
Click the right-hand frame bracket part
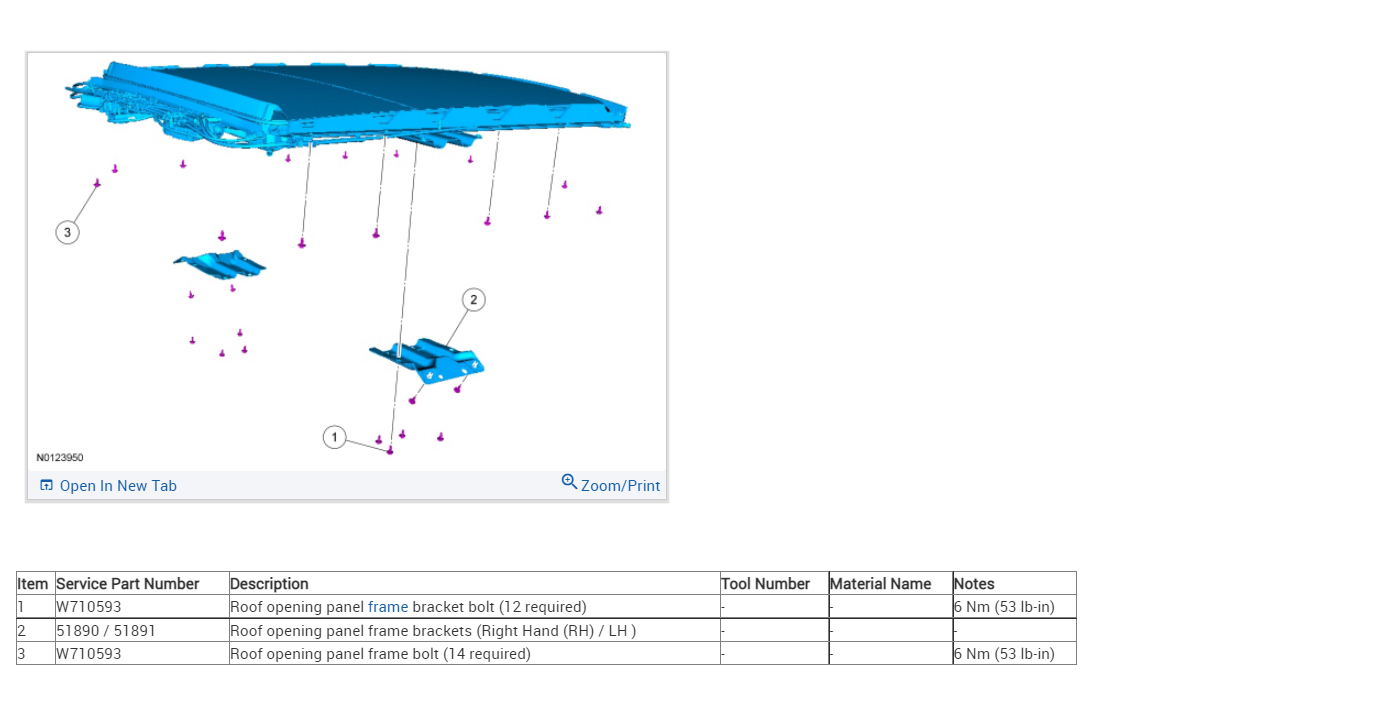428,360
